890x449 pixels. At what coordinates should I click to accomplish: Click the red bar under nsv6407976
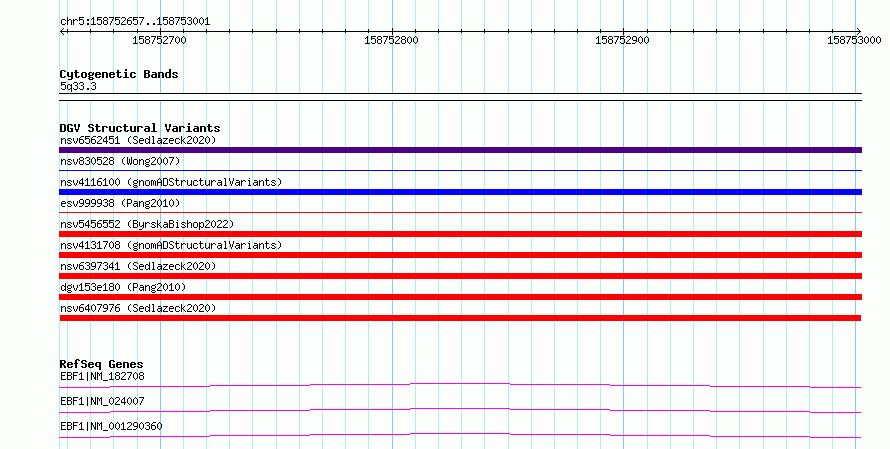click(x=460, y=318)
